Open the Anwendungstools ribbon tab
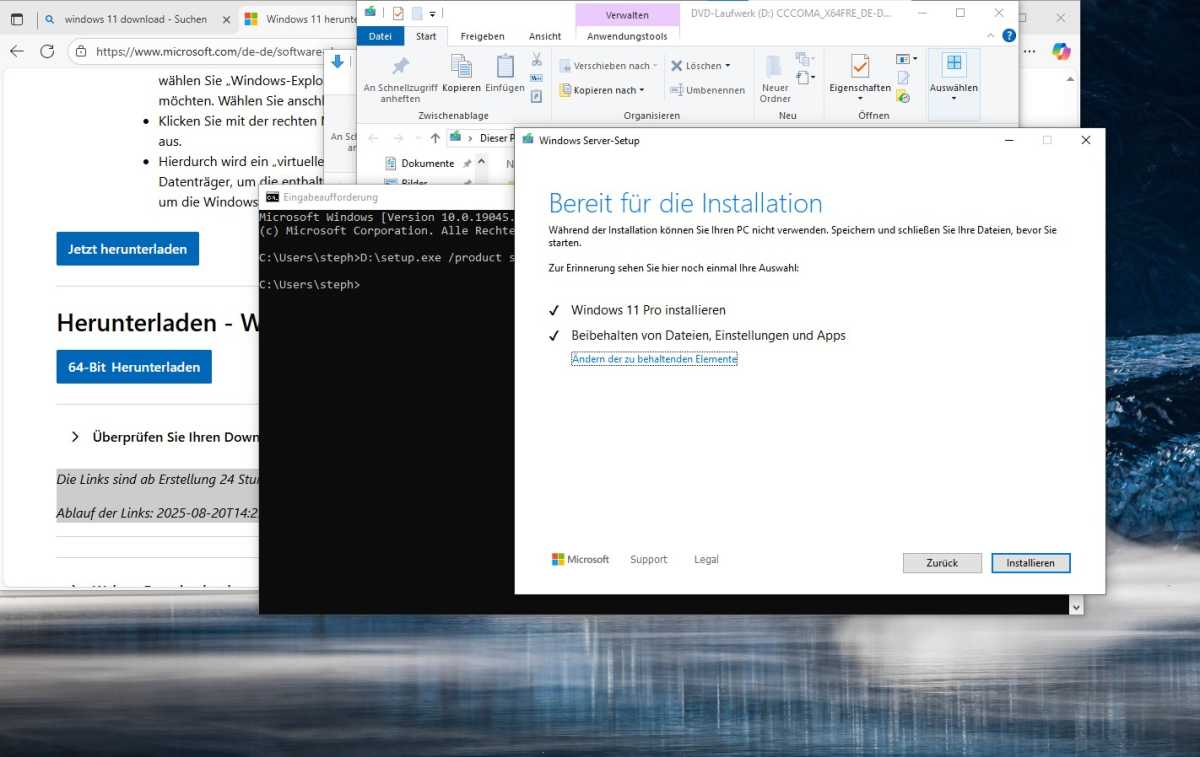Image resolution: width=1200 pixels, height=757 pixels. (627, 36)
